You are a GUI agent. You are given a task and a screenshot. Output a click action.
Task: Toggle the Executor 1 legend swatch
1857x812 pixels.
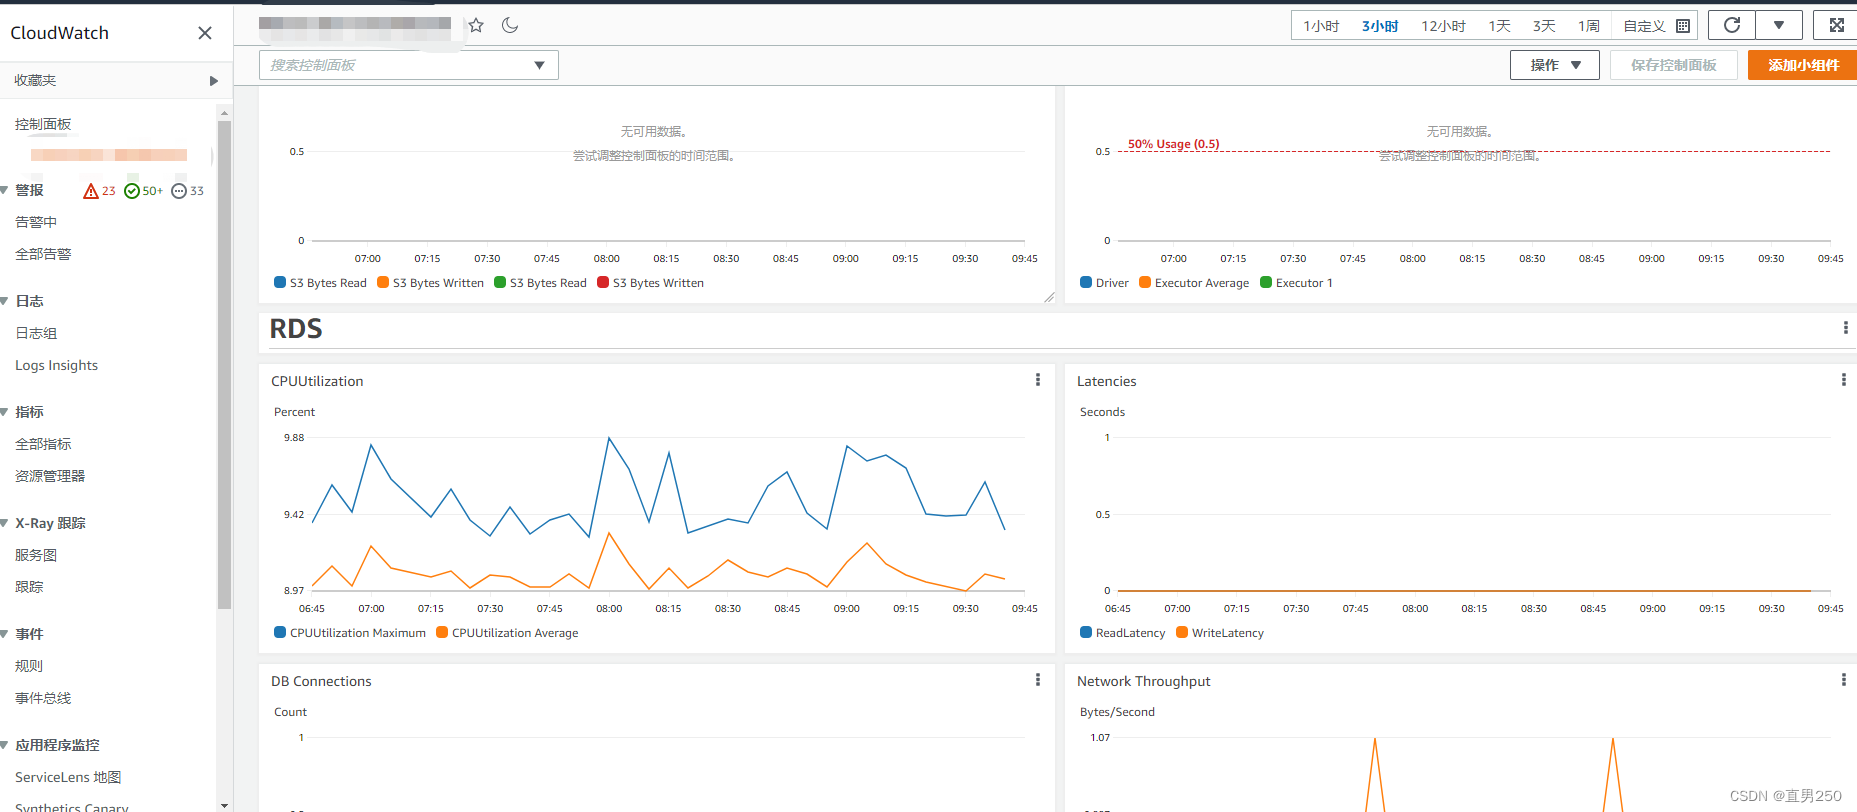click(x=1266, y=282)
